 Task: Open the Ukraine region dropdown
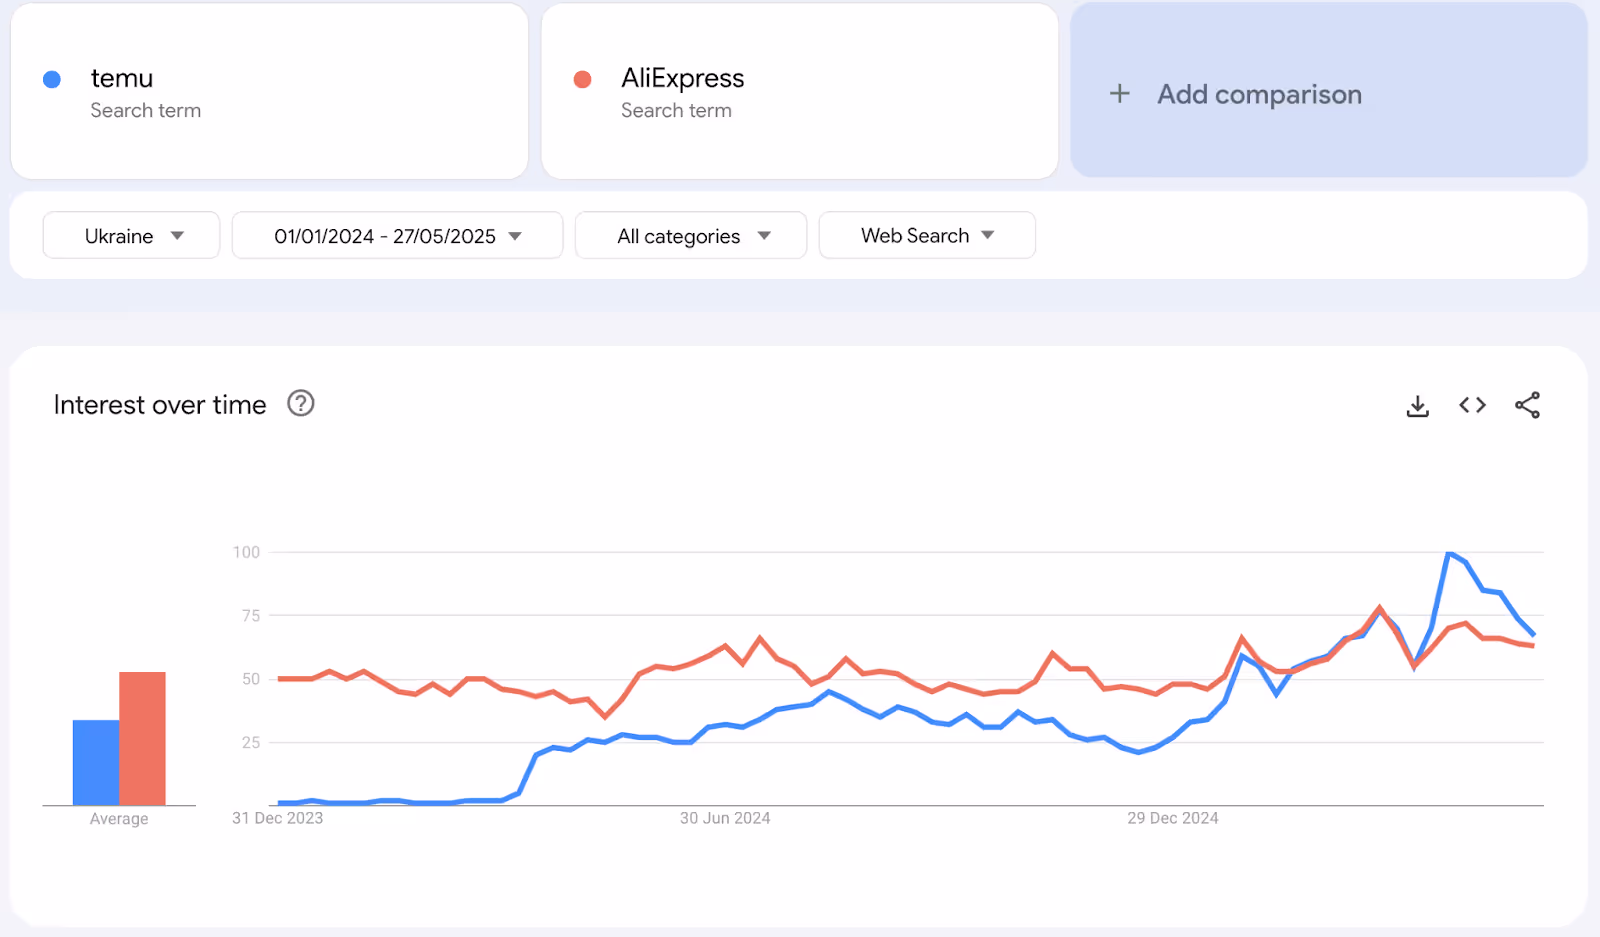click(x=131, y=235)
